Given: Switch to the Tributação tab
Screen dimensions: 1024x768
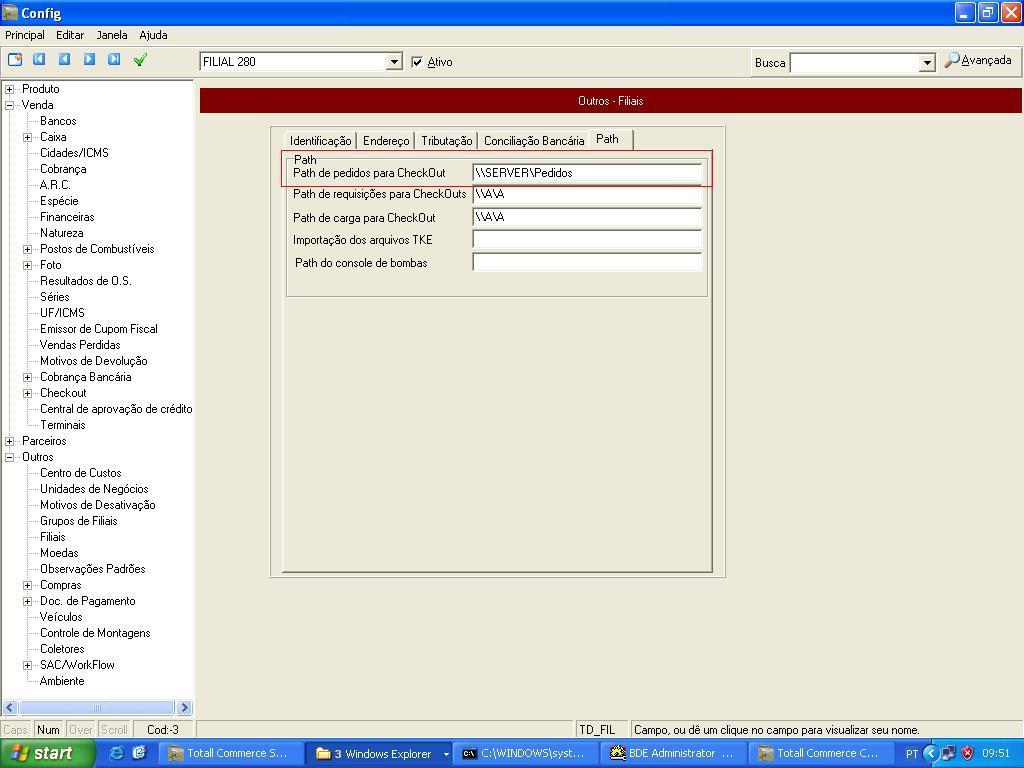Looking at the screenshot, I should tap(446, 141).
